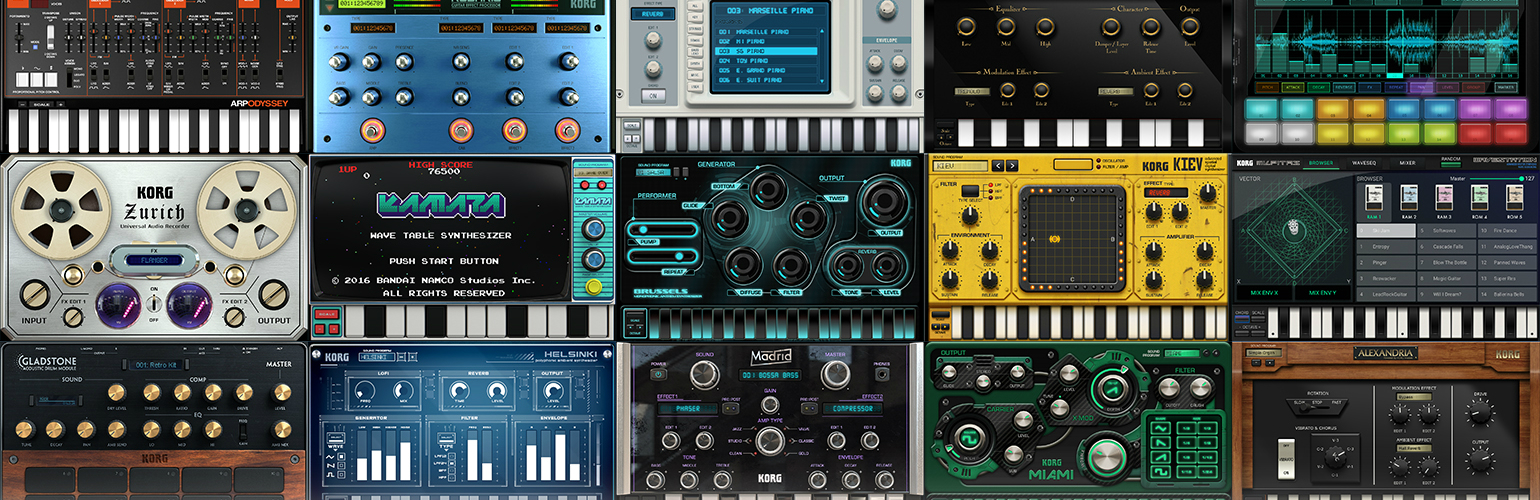Choose Toy Piano from the preset list
1540x500 pixels.
click(767, 59)
